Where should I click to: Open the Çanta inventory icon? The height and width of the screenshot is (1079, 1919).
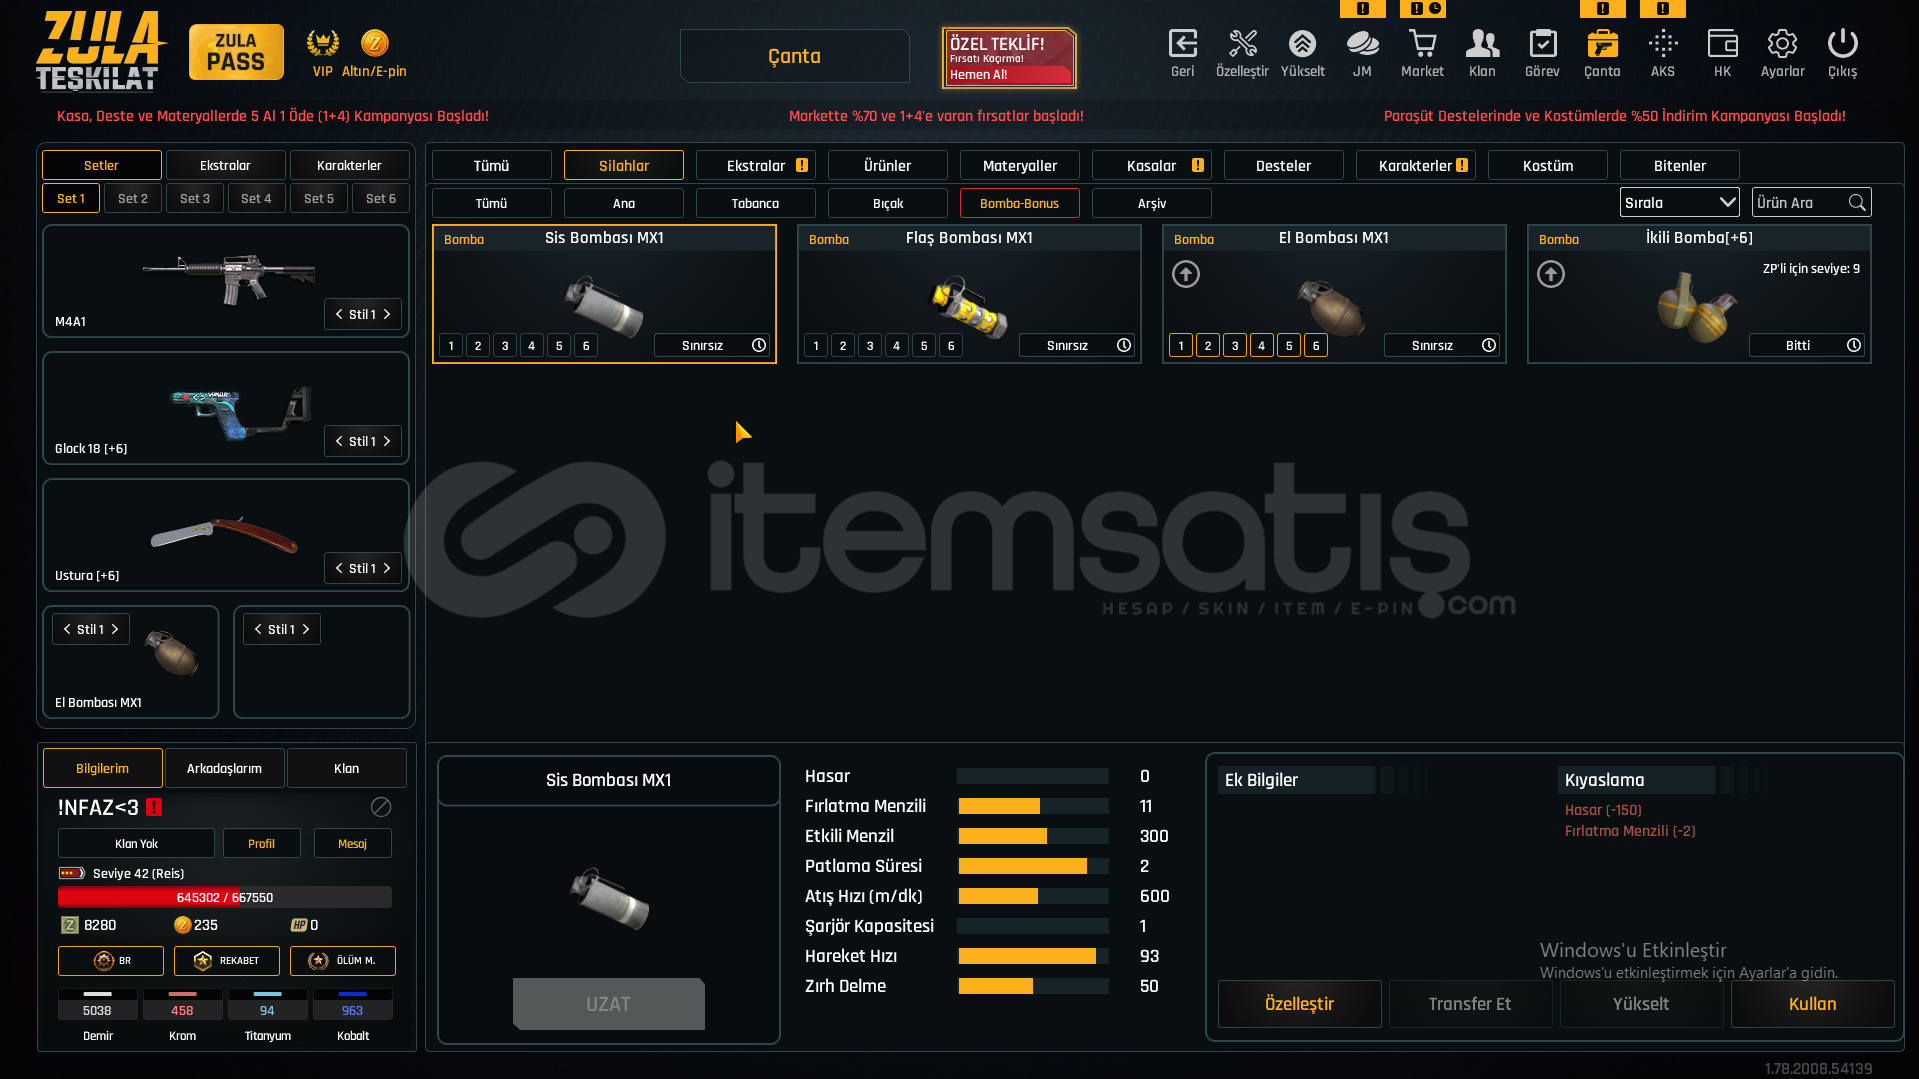[x=1602, y=45]
